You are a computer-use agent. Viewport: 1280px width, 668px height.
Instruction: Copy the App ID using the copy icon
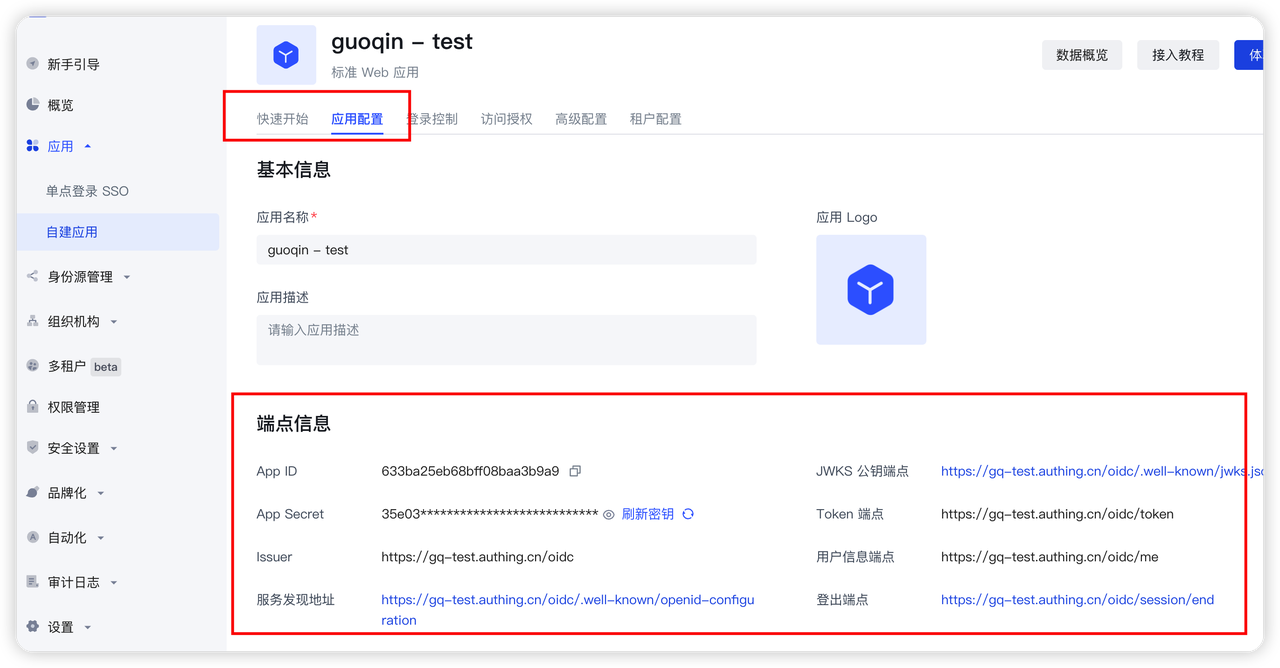575,470
